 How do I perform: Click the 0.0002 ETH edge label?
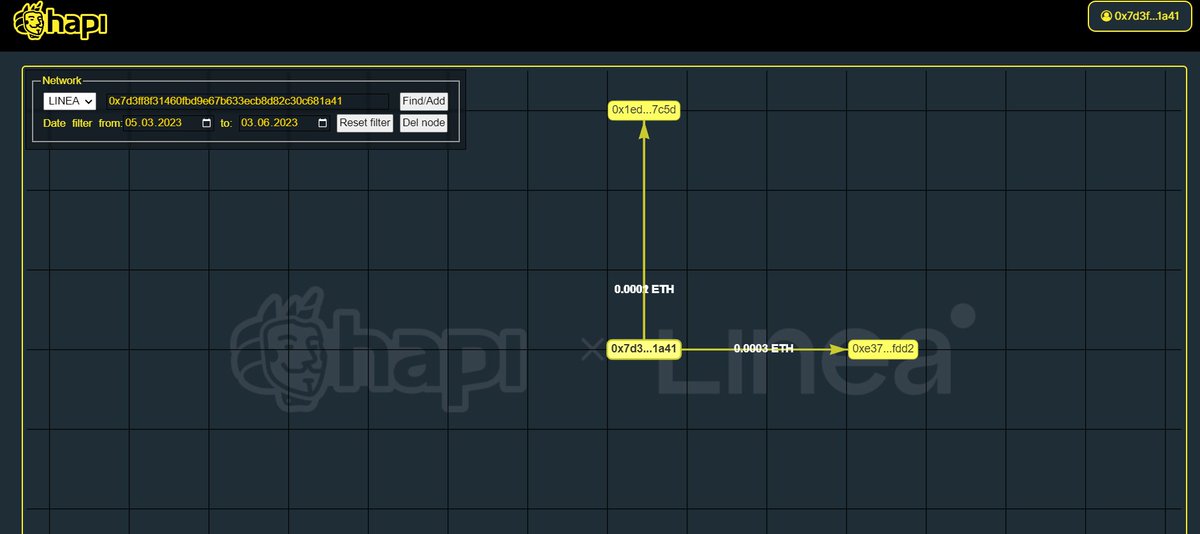coord(644,289)
